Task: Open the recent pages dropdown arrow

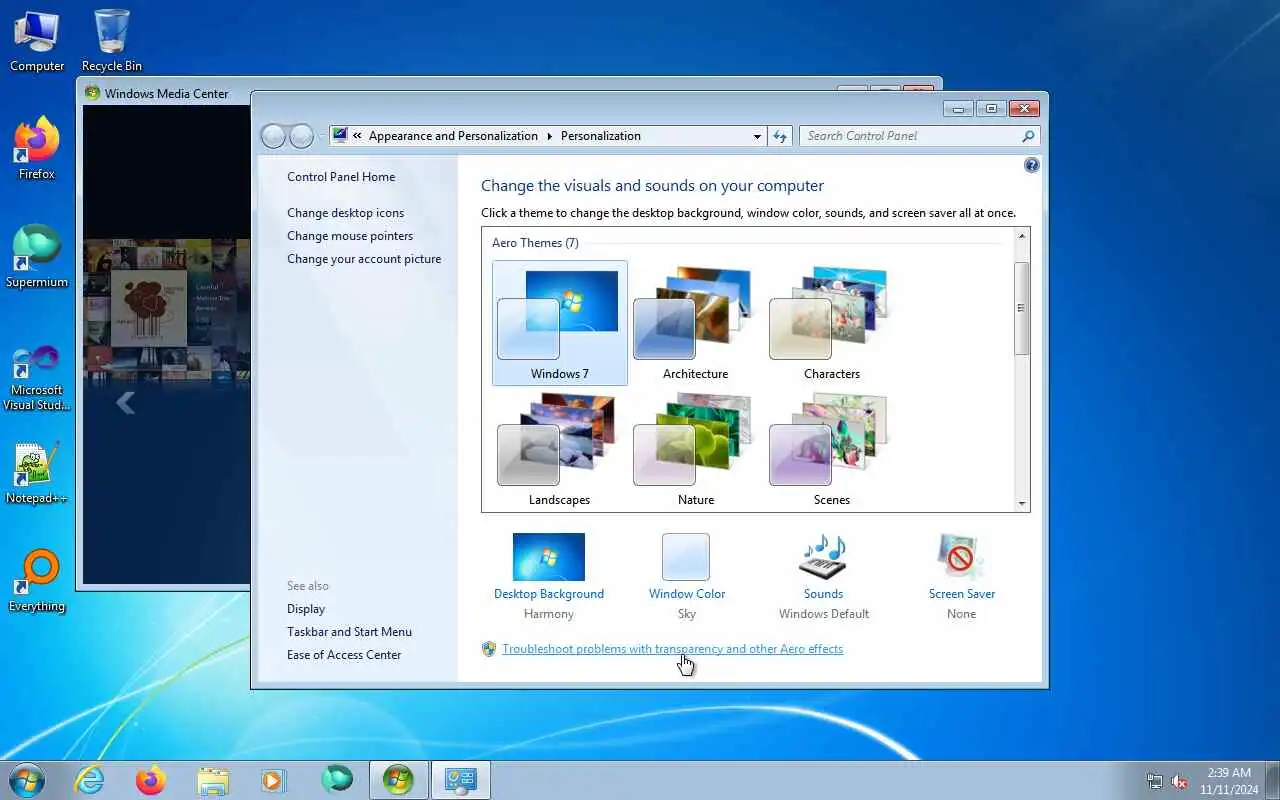Action: pyautogui.click(x=321, y=137)
